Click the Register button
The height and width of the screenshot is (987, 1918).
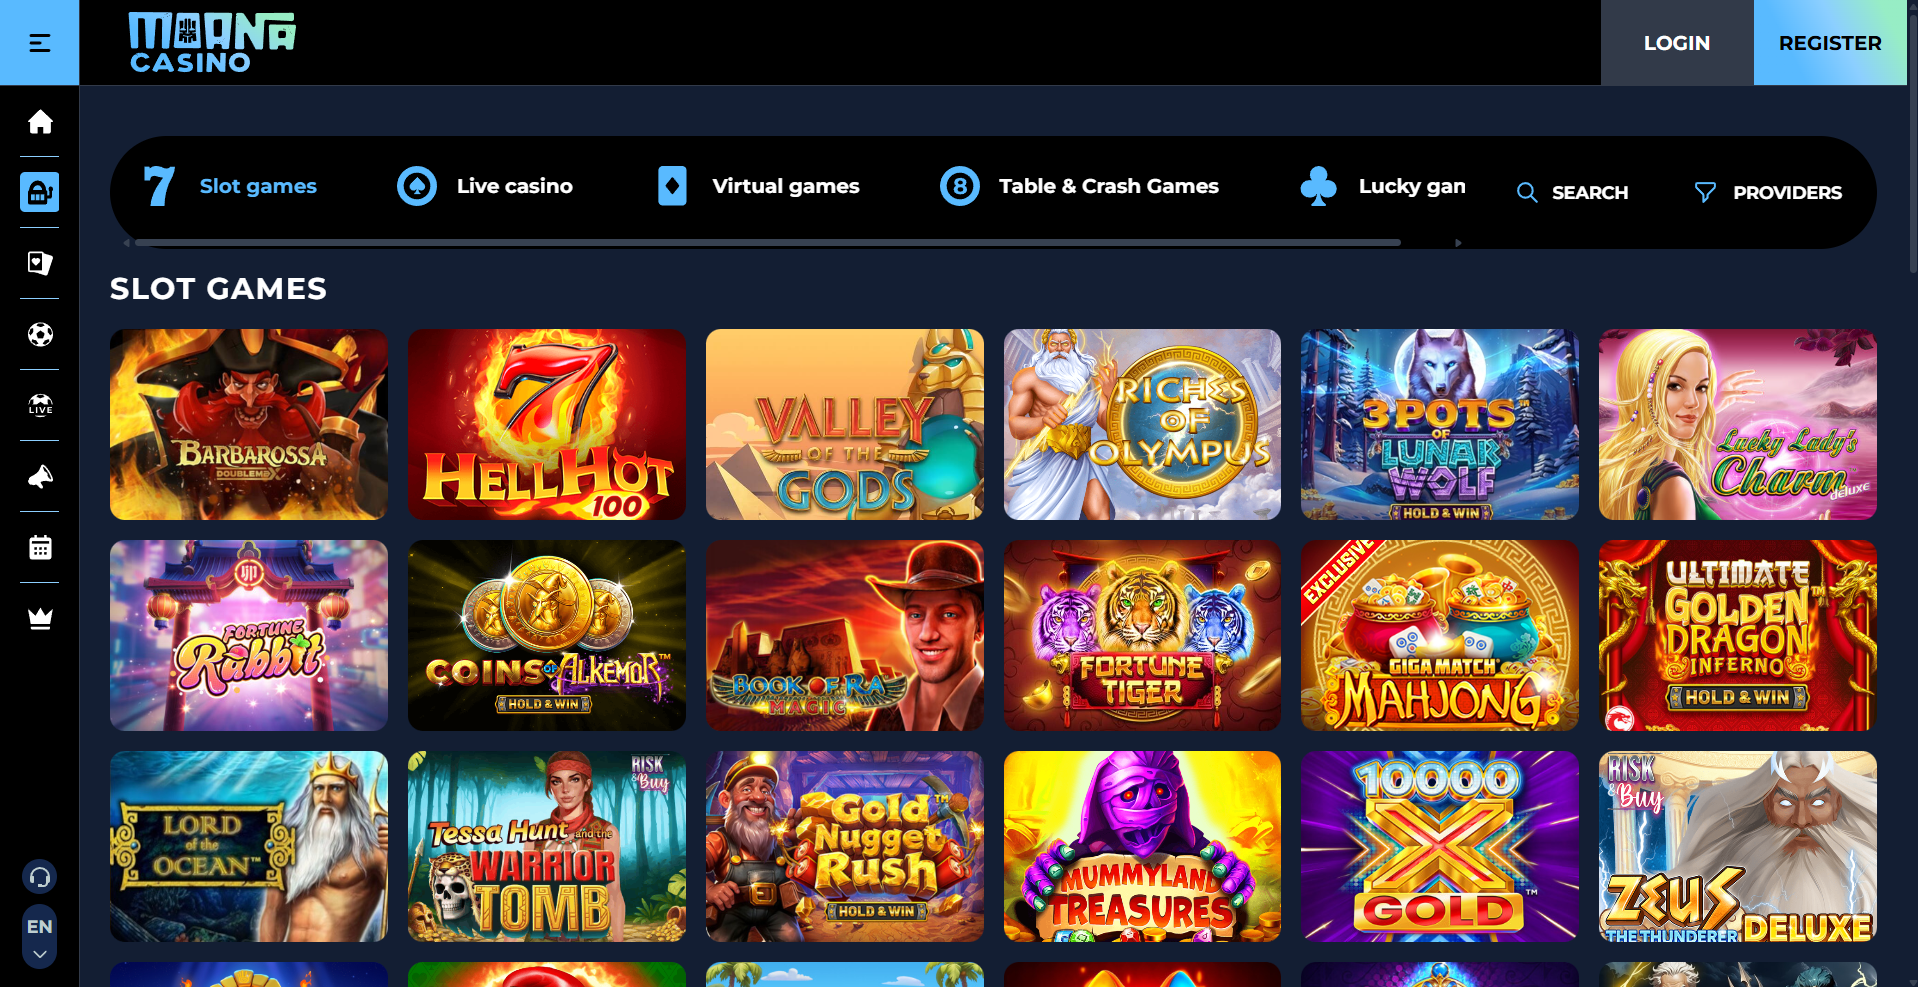tap(1830, 43)
